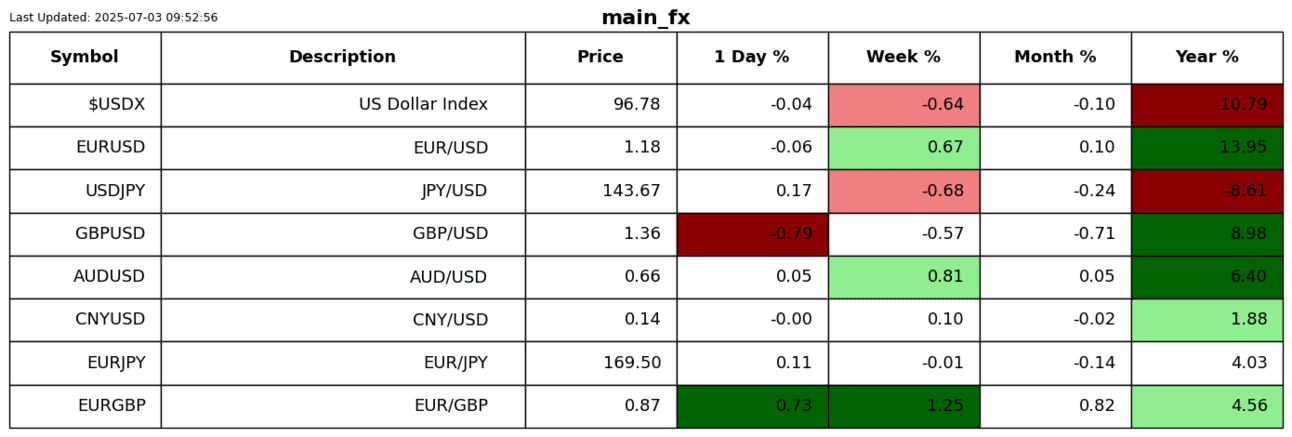Select the Year % column header
The image size is (1292, 437).
pos(1207,57)
